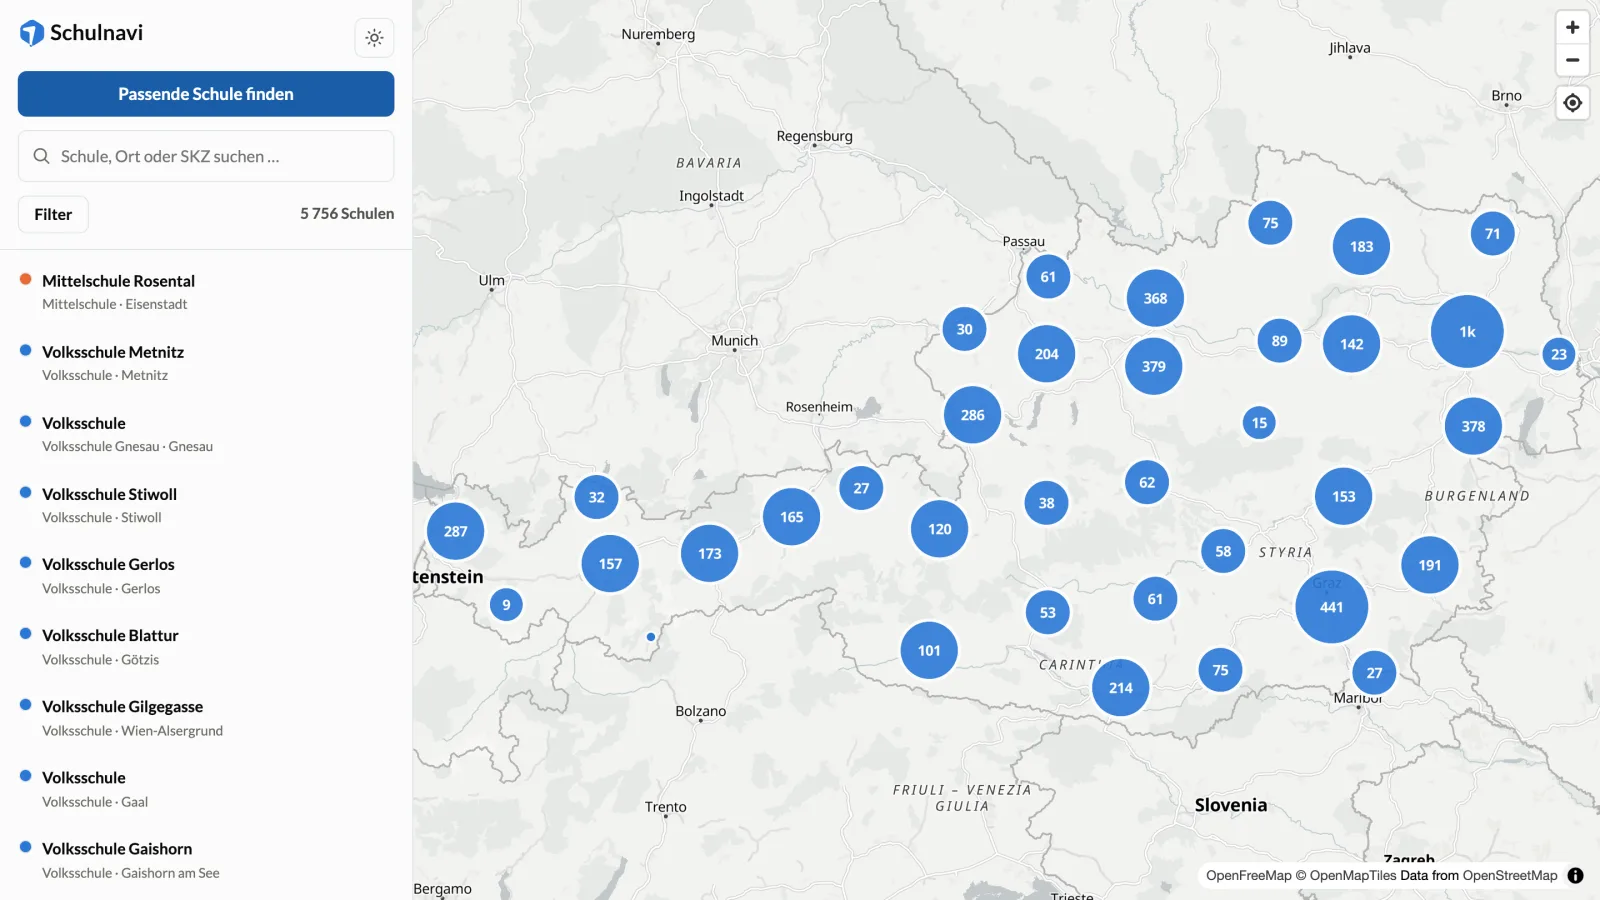Click the search magnifier icon
The height and width of the screenshot is (900, 1600).
click(42, 156)
